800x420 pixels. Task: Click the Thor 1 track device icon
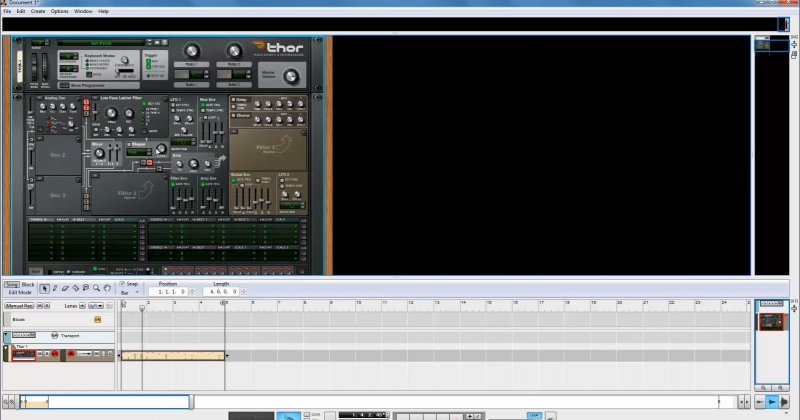pos(24,355)
